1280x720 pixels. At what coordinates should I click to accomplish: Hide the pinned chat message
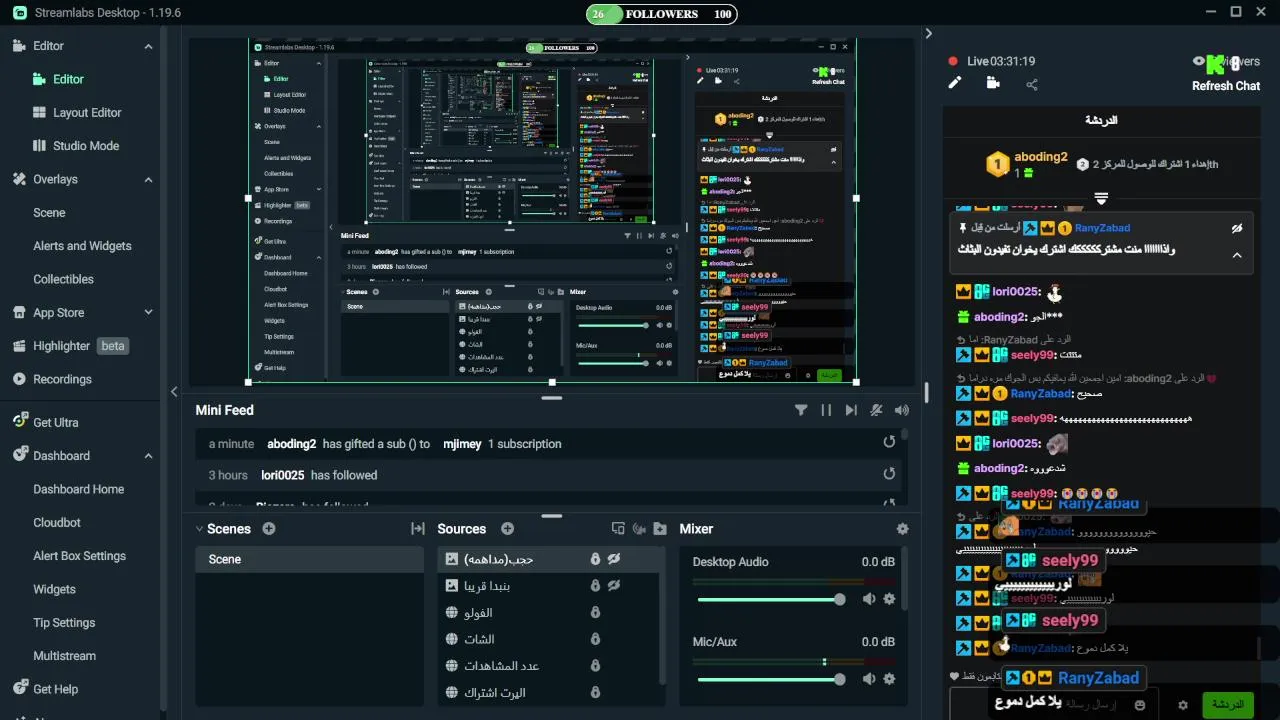coord(1237,228)
